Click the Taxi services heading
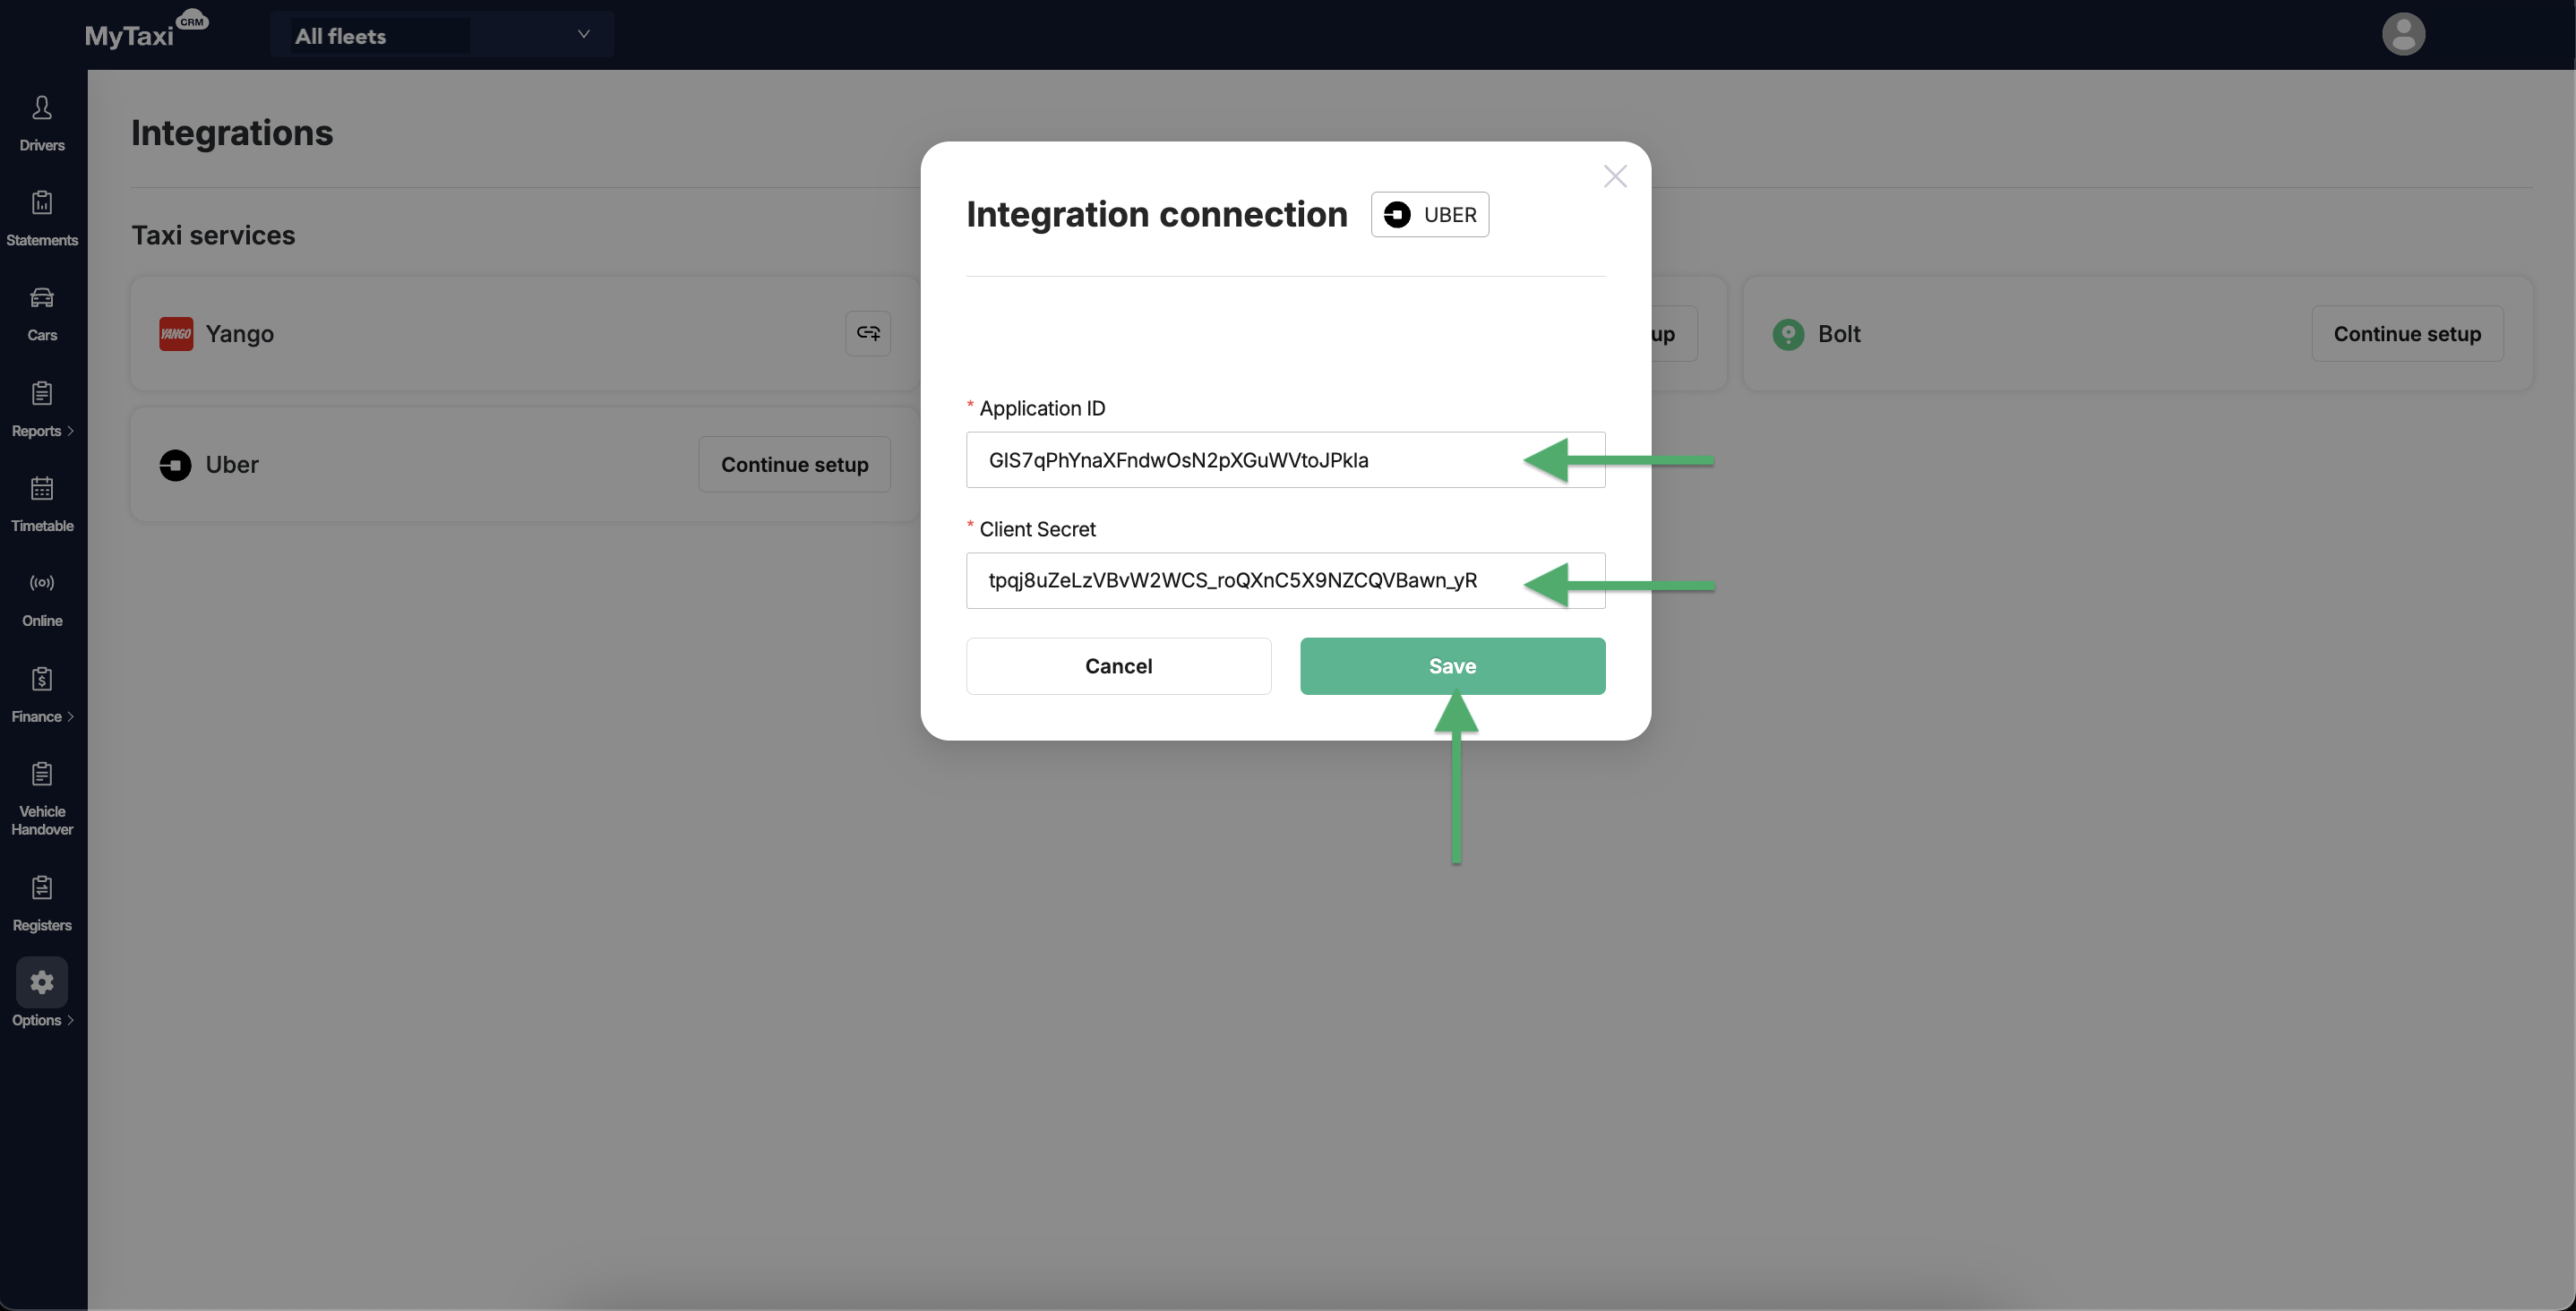Screen dimensions: 2576x1311 tap(213, 235)
